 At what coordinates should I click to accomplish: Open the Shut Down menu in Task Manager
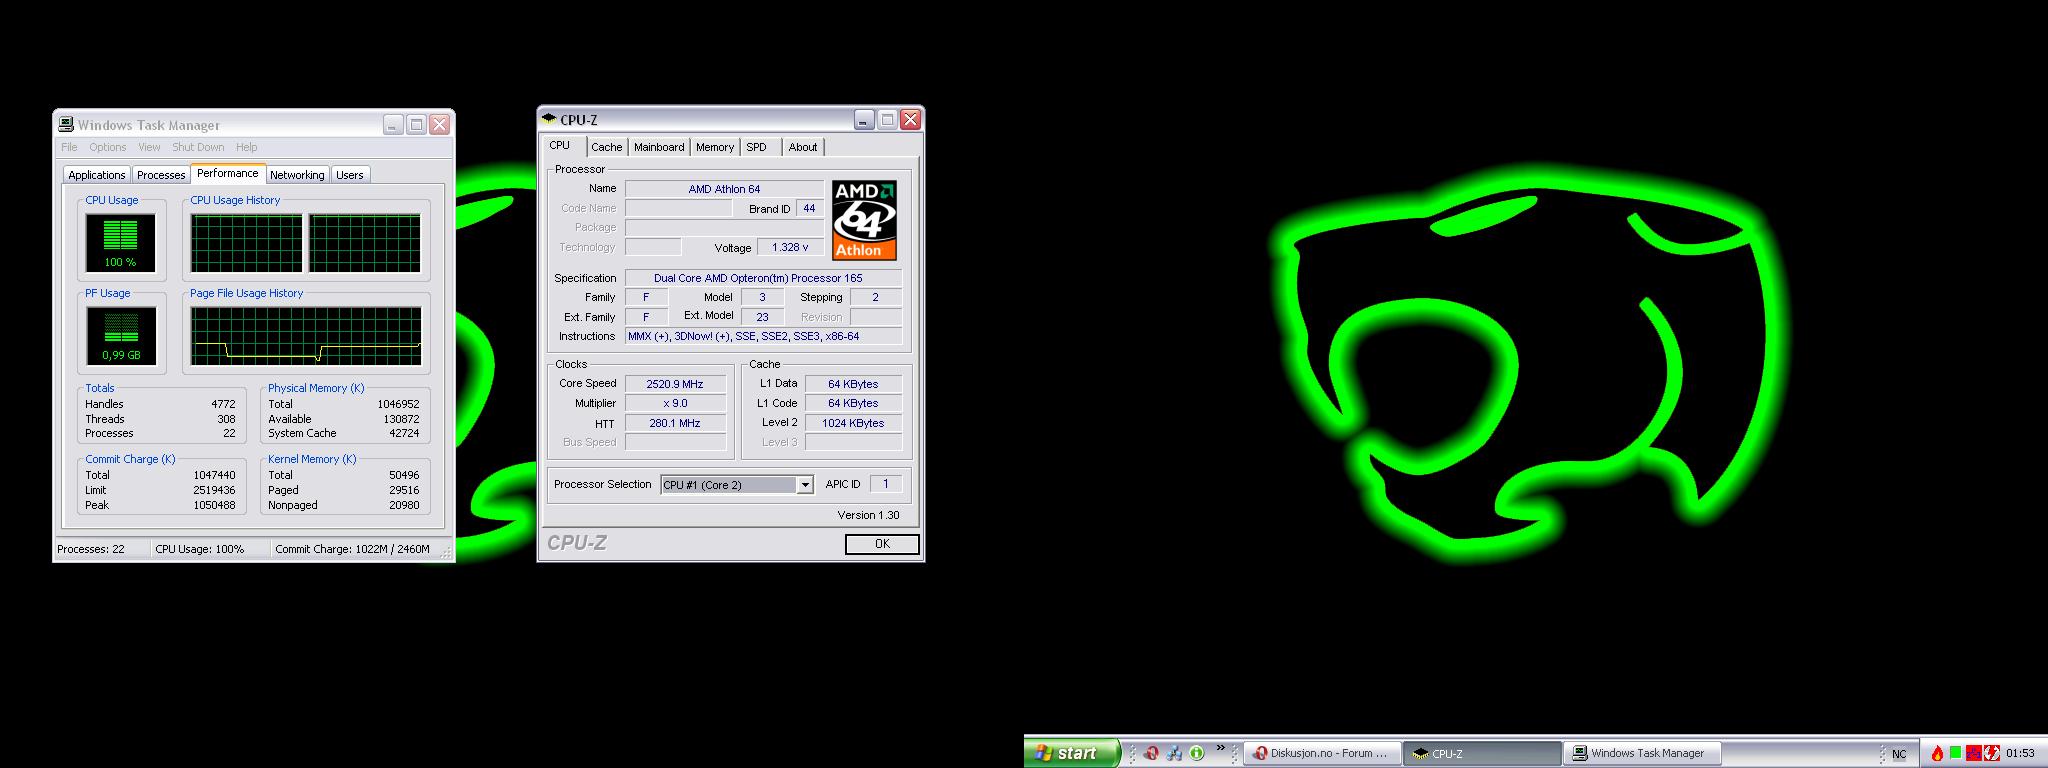tap(198, 147)
